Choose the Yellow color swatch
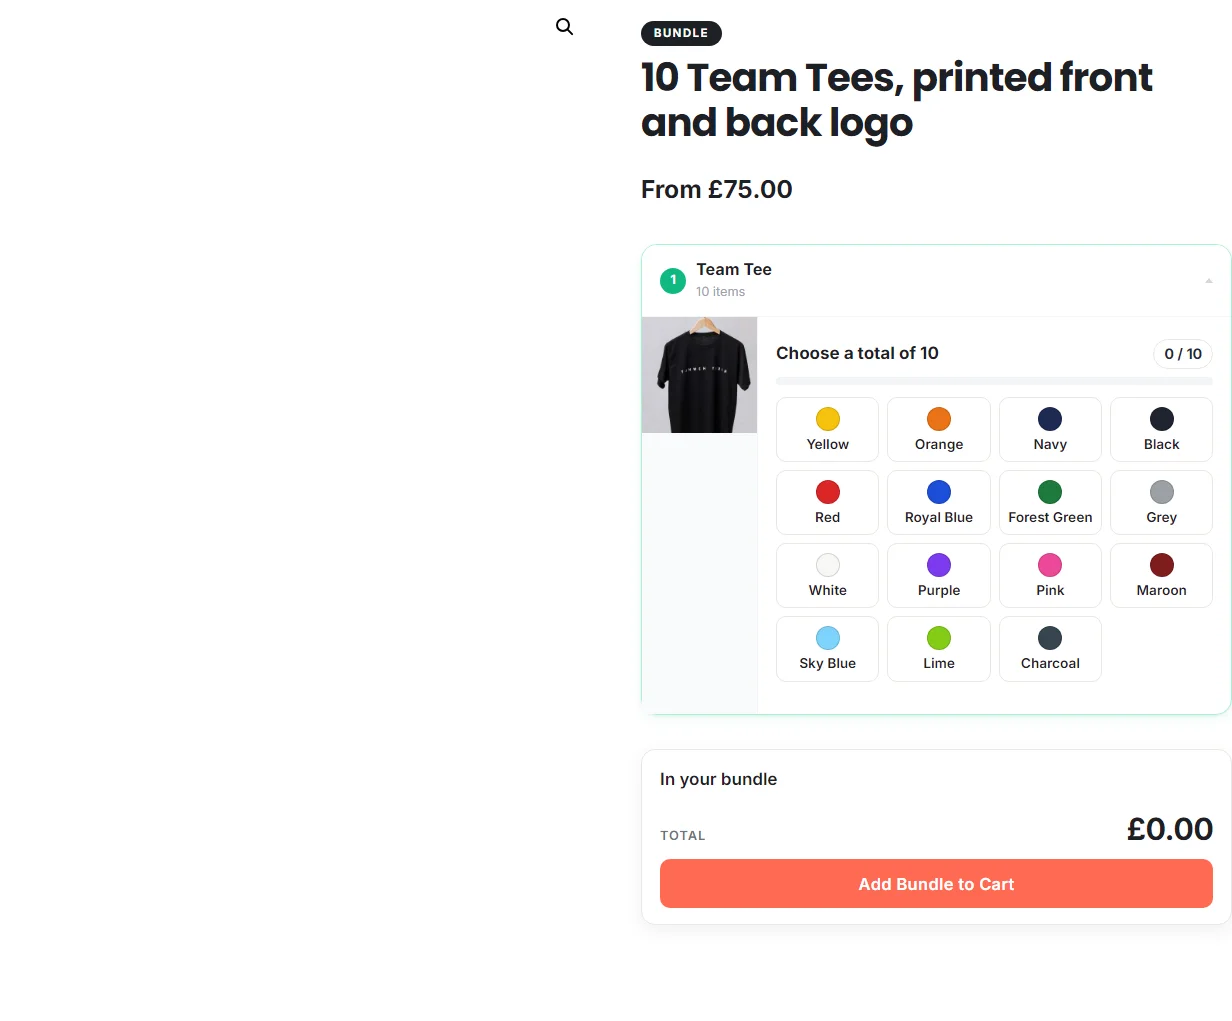The image size is (1232, 1021). pos(827,430)
